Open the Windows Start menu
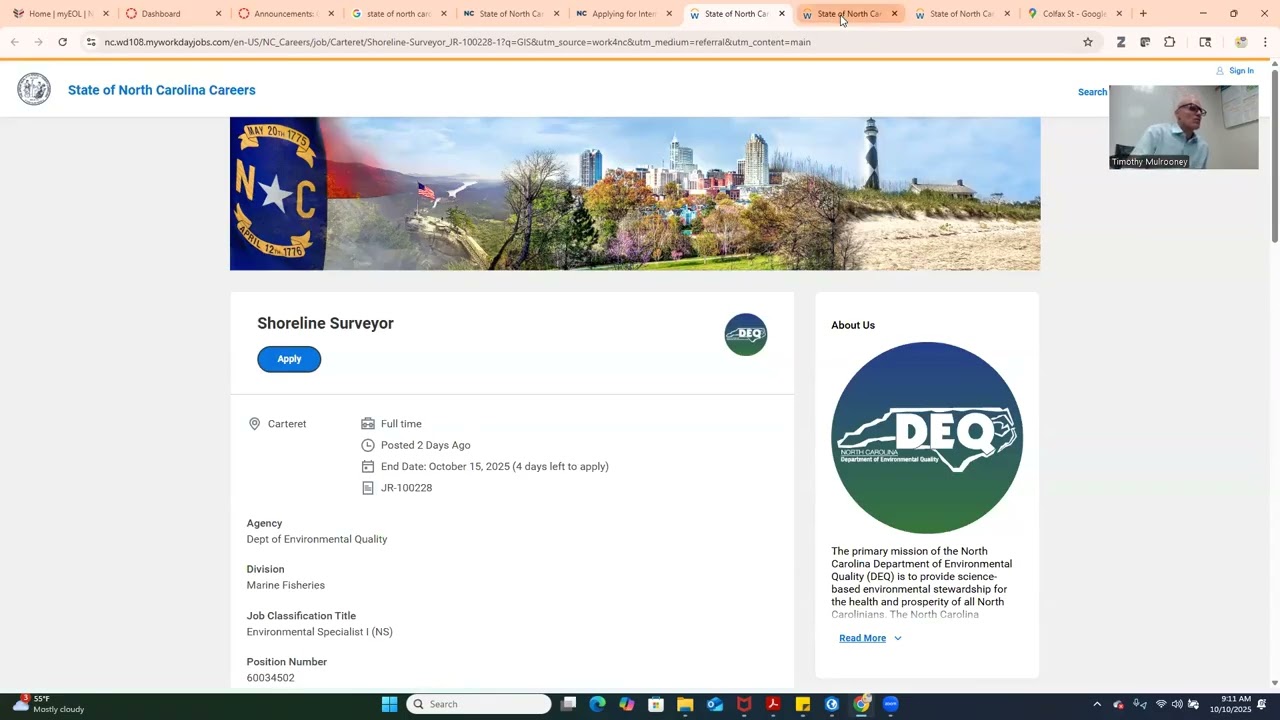Image resolution: width=1280 pixels, height=720 pixels. click(x=390, y=704)
